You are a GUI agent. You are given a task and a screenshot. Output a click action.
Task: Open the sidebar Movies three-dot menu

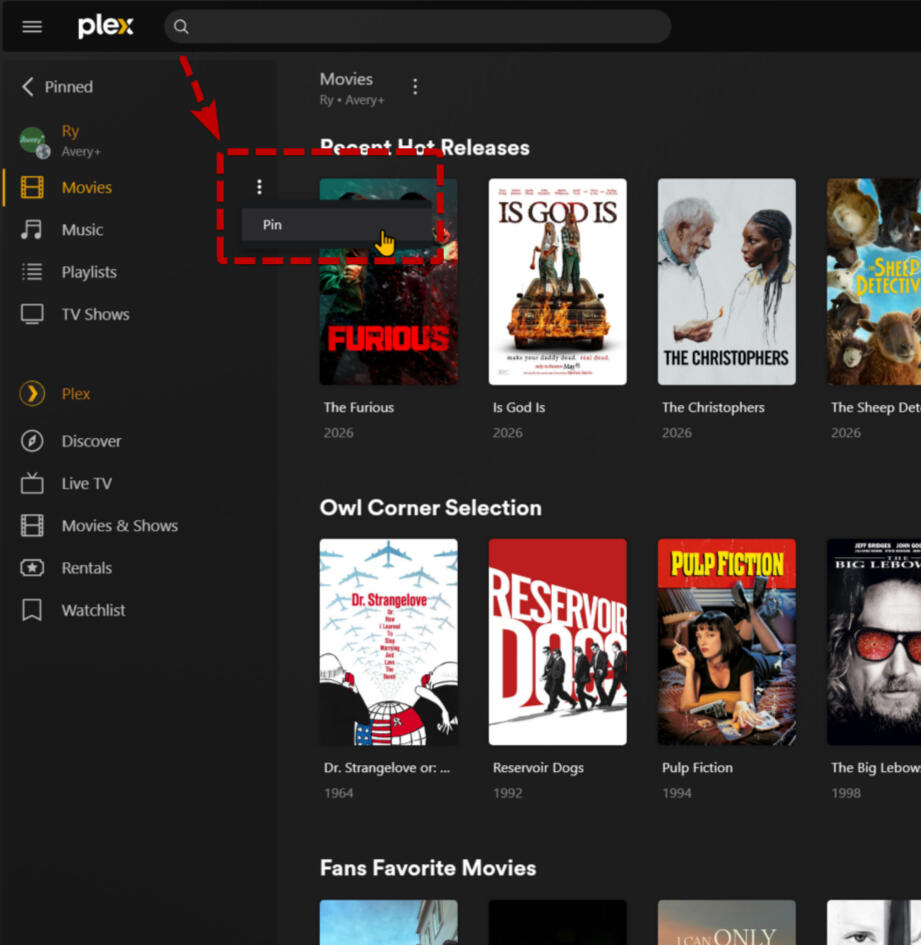click(x=259, y=187)
